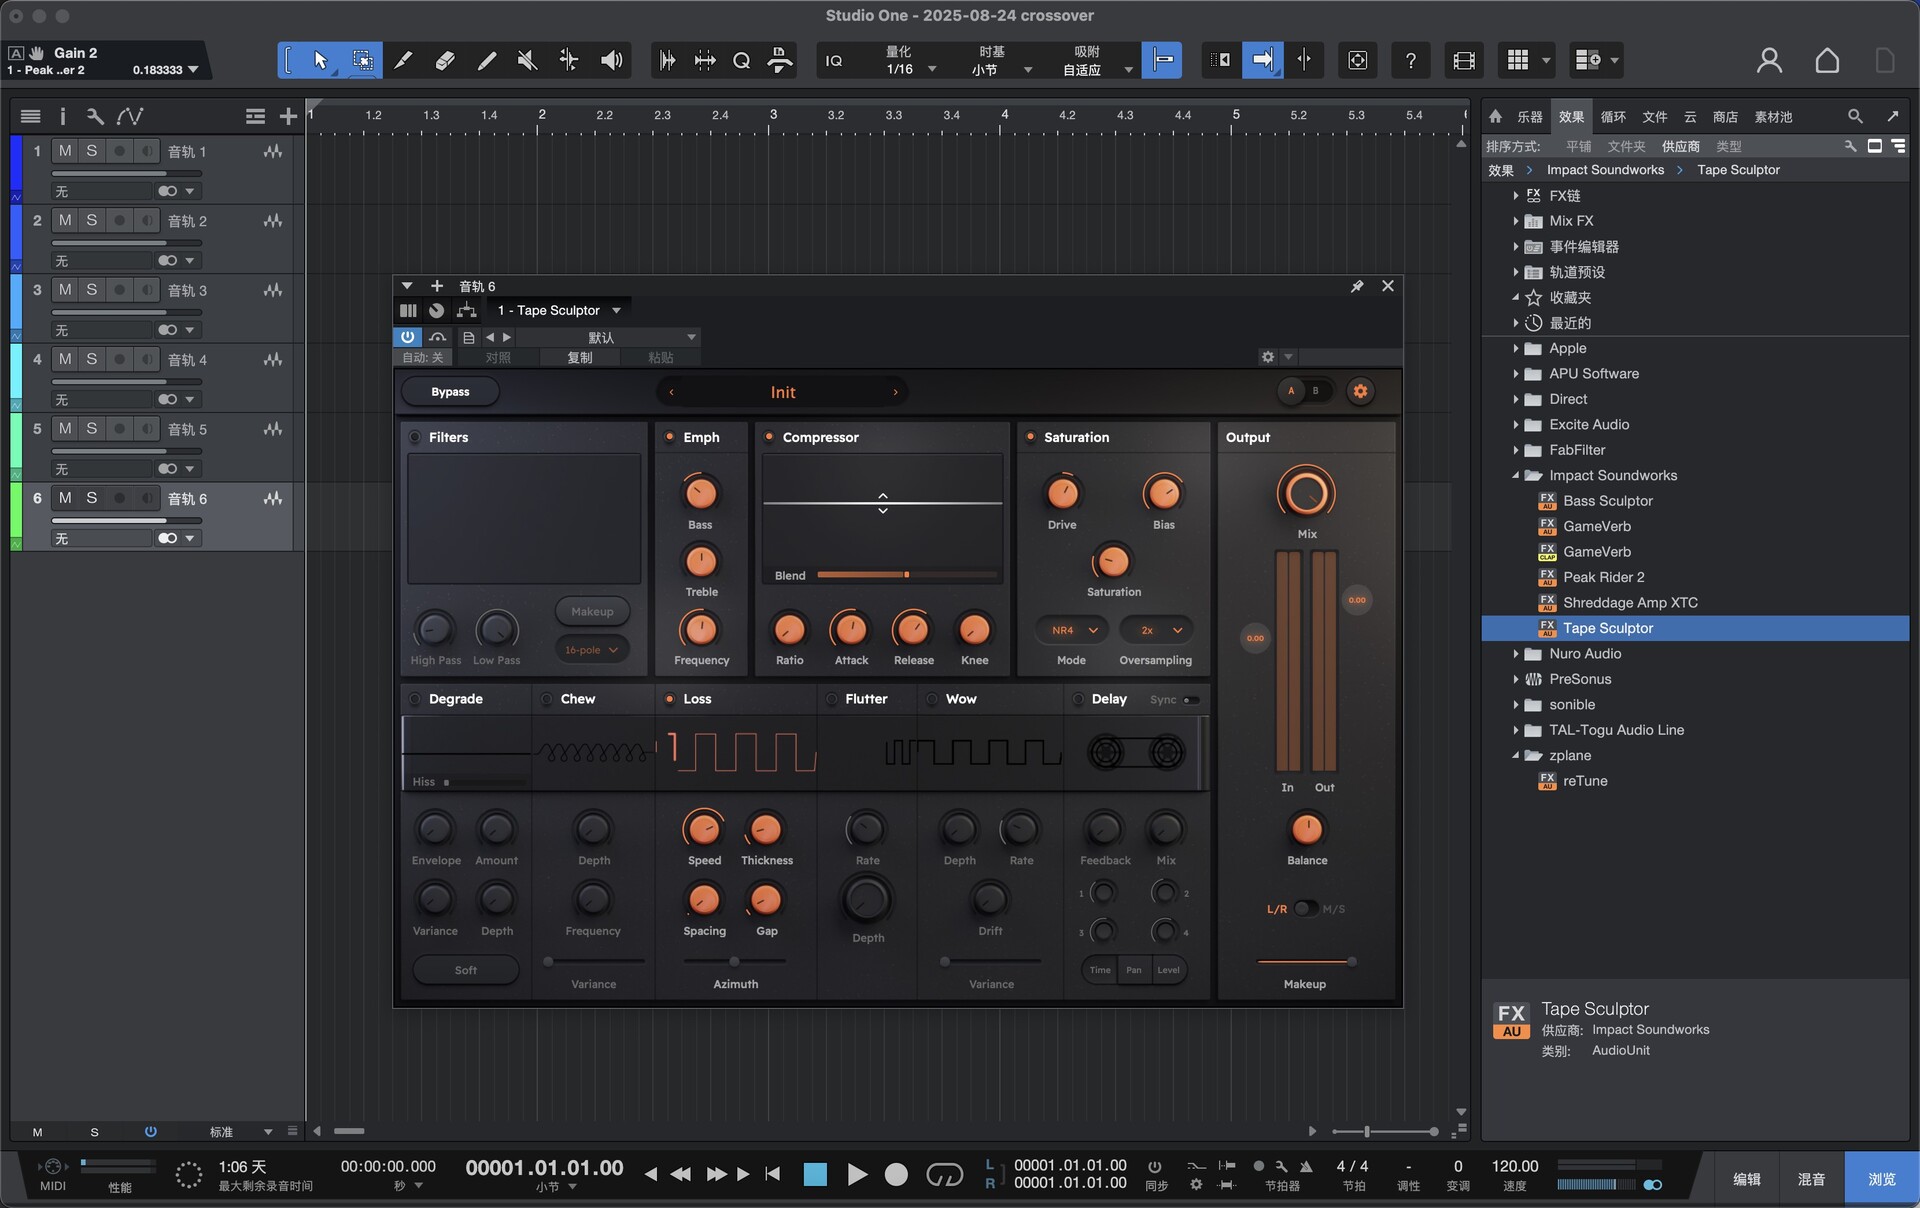Solo track 音轨 3
Screen dimensions: 1920x1208
(91, 290)
